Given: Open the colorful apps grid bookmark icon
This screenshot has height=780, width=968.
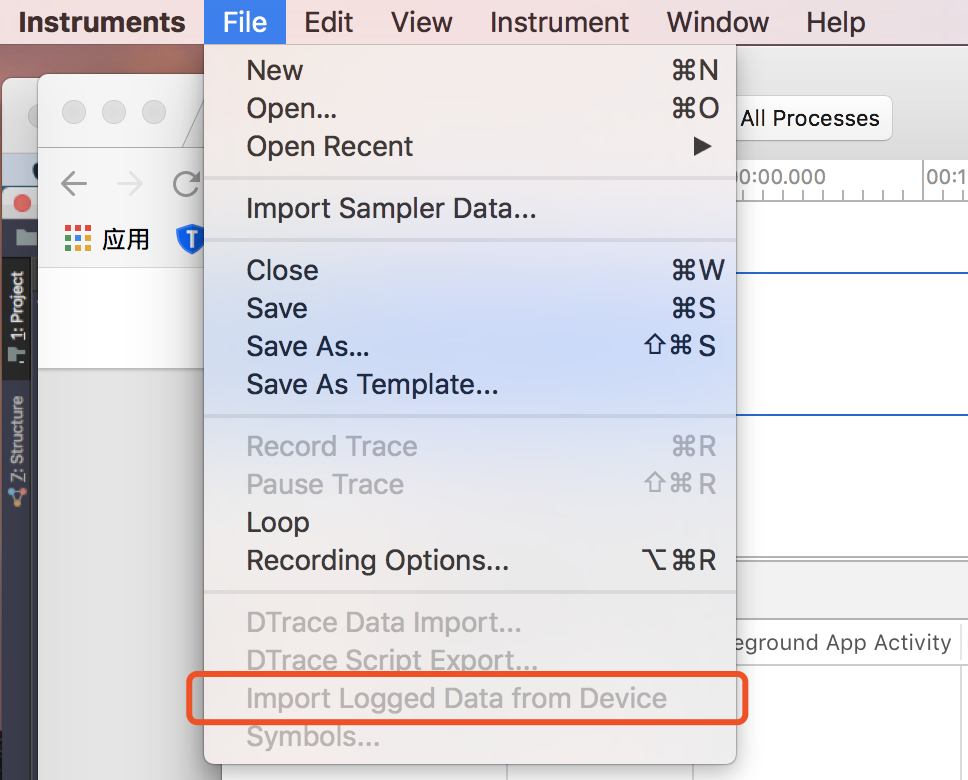Looking at the screenshot, I should click(78, 238).
